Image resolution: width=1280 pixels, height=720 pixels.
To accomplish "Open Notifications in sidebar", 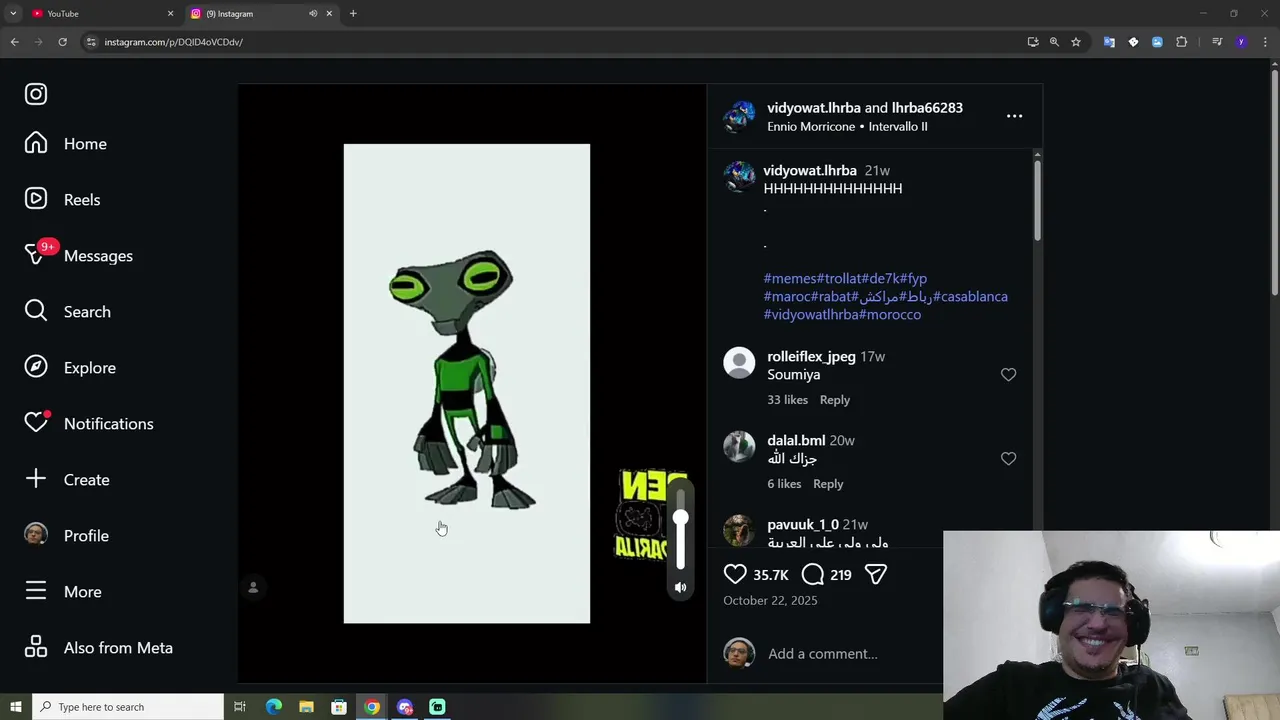I will pyautogui.click(x=88, y=424).
